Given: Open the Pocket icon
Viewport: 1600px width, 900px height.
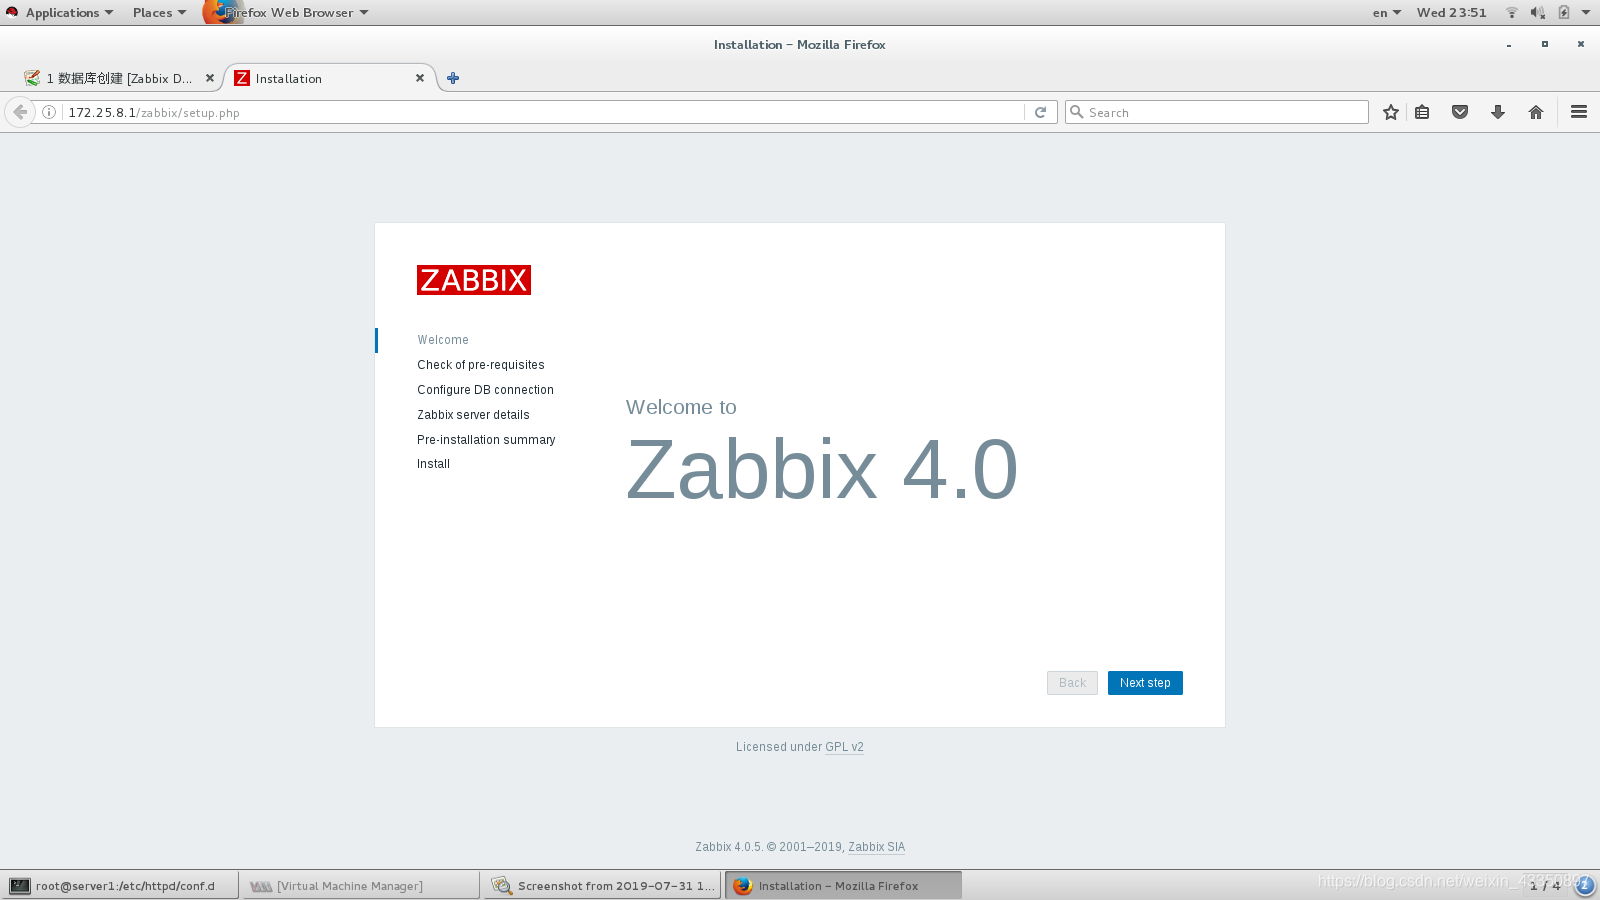Looking at the screenshot, I should pyautogui.click(x=1460, y=112).
